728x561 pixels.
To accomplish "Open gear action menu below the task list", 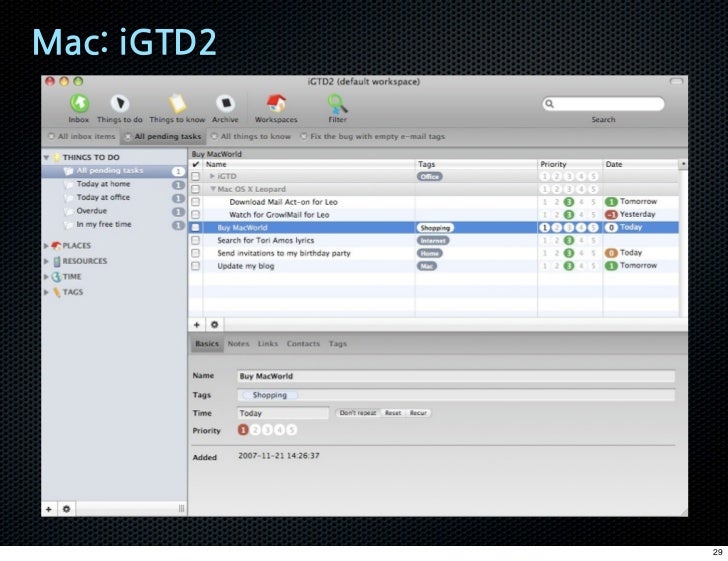I will click(214, 325).
